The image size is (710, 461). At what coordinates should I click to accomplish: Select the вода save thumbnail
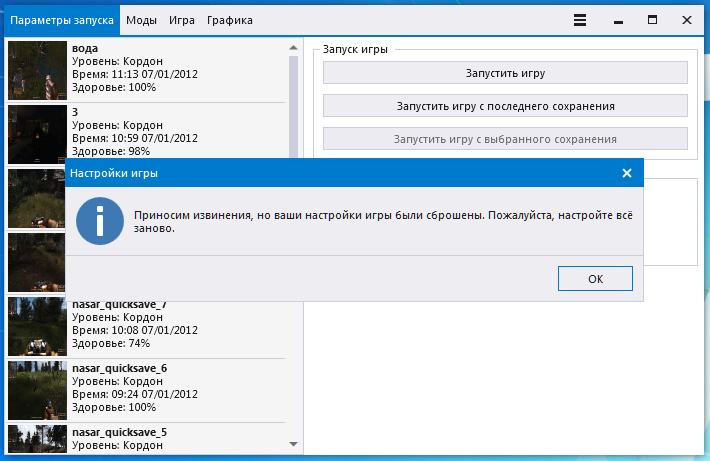[38, 68]
